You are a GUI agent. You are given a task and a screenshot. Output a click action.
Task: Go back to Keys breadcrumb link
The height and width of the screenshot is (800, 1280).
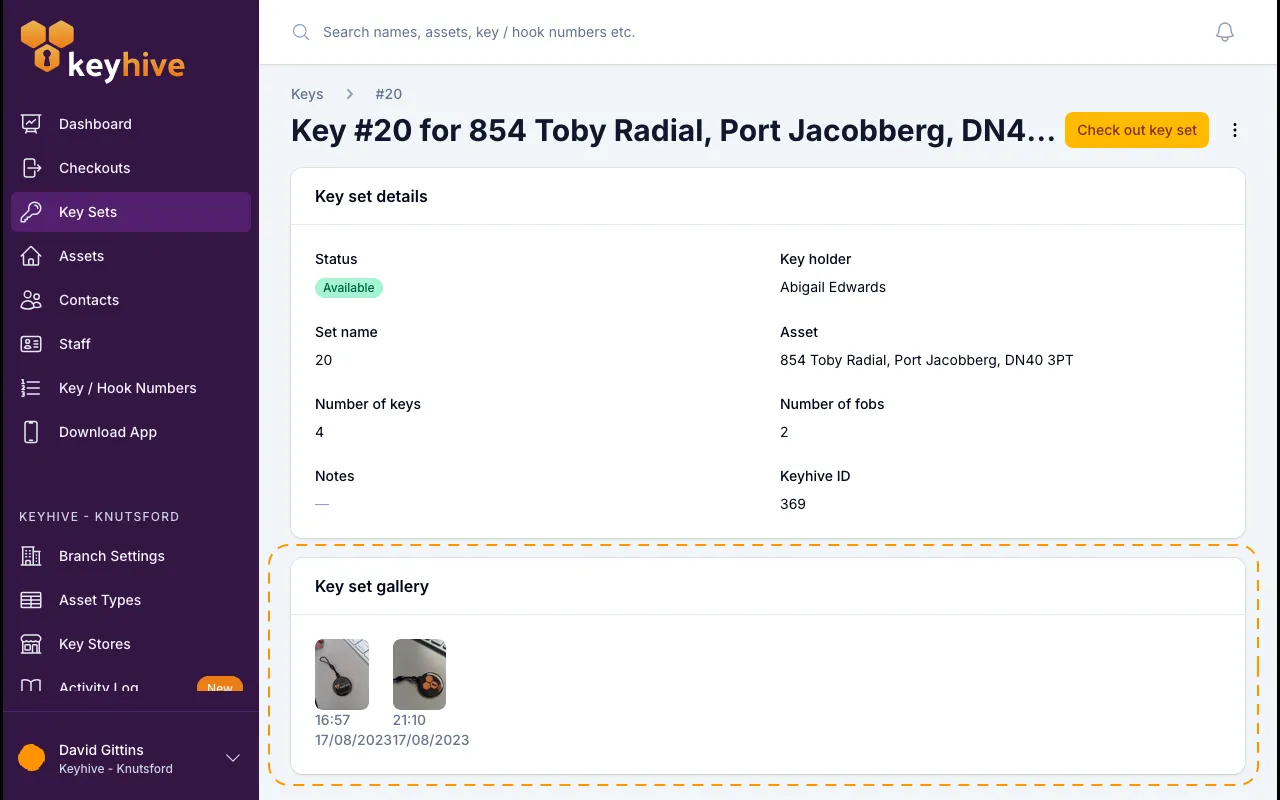tap(307, 94)
